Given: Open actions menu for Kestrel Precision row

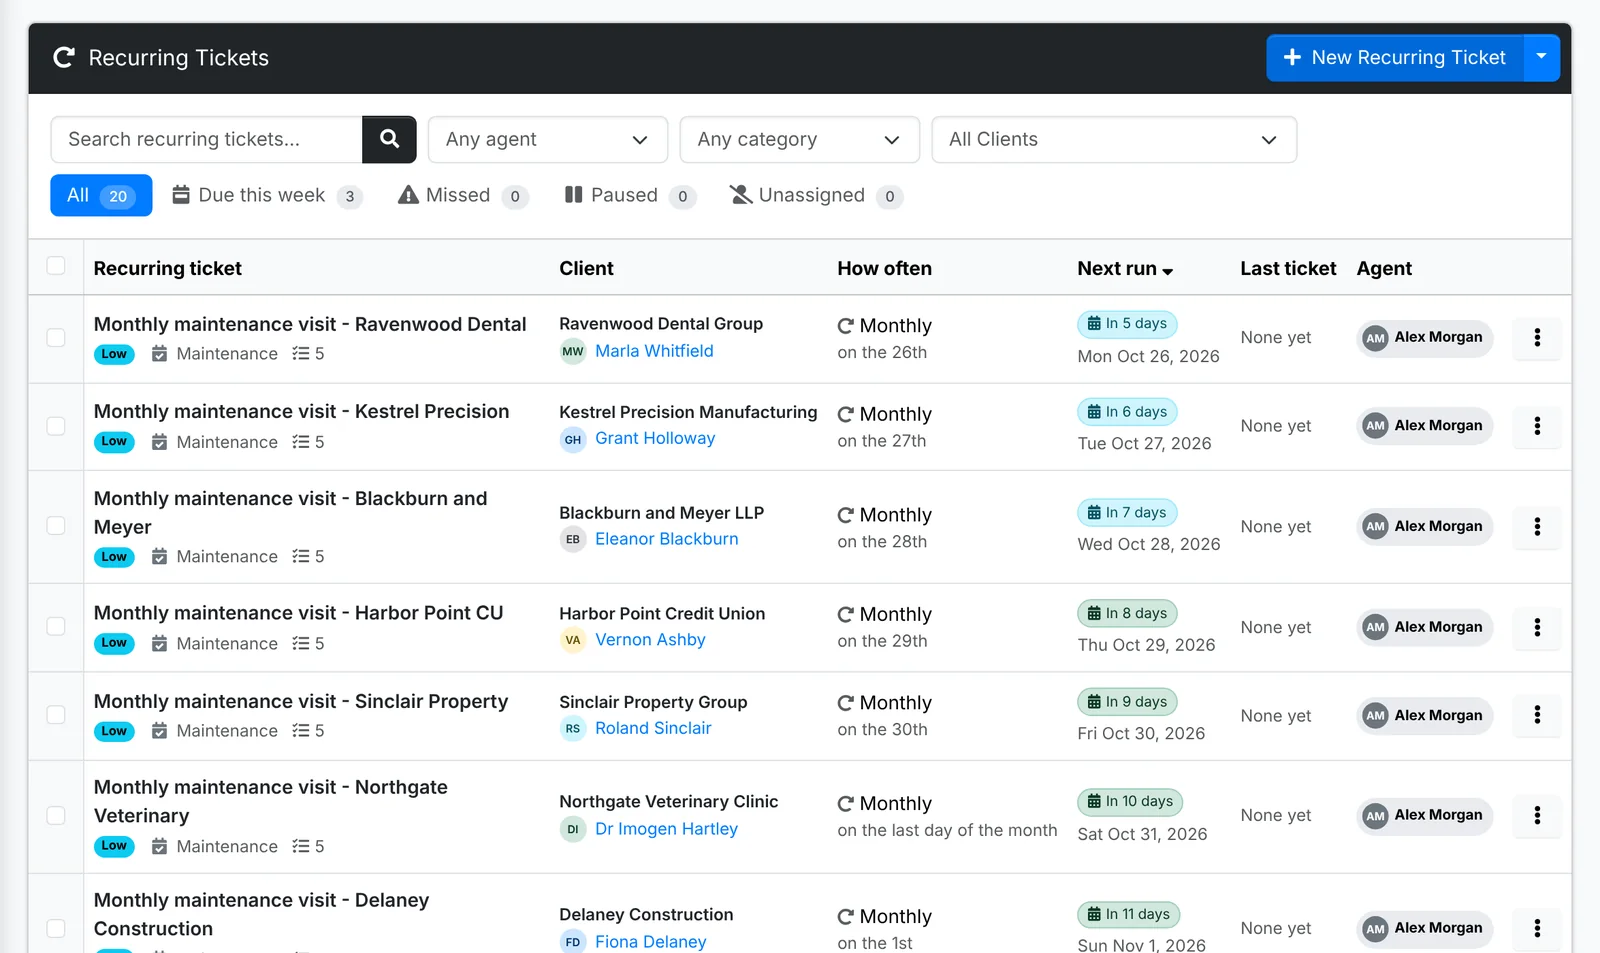Looking at the screenshot, I should [x=1537, y=426].
